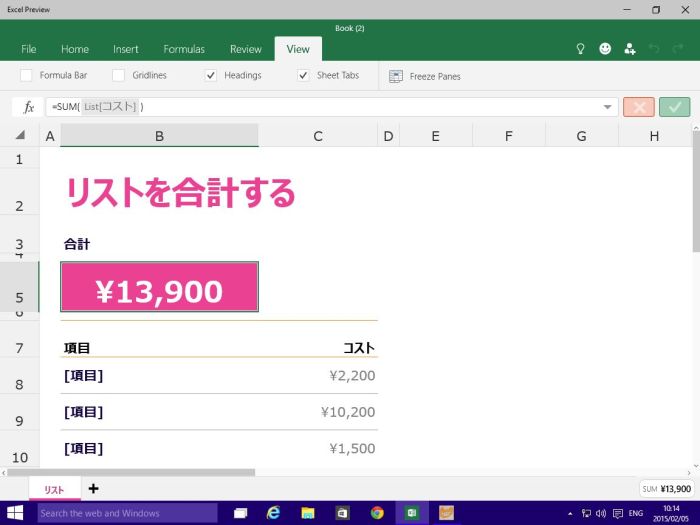Turn on the Gridlines checkbox

(119, 75)
